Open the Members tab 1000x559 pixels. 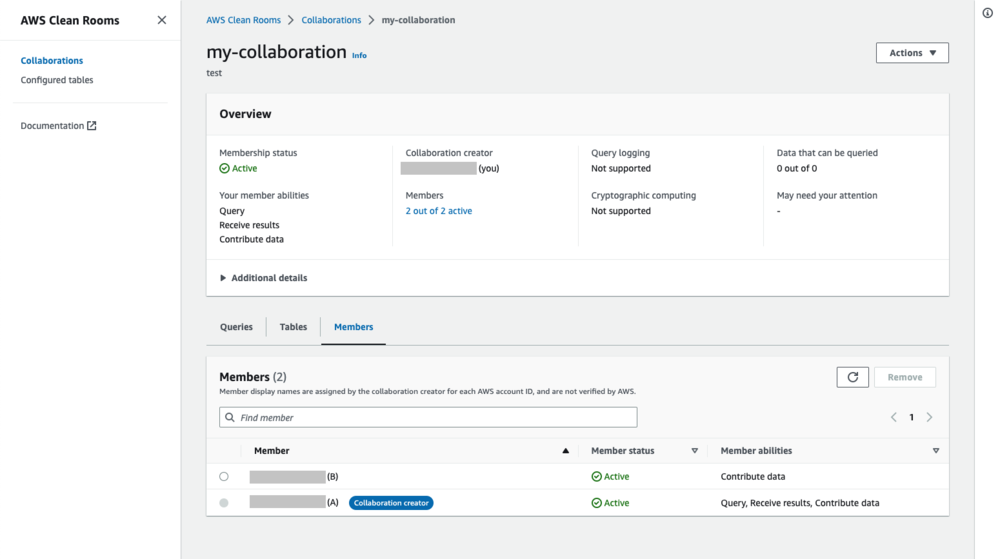(353, 327)
